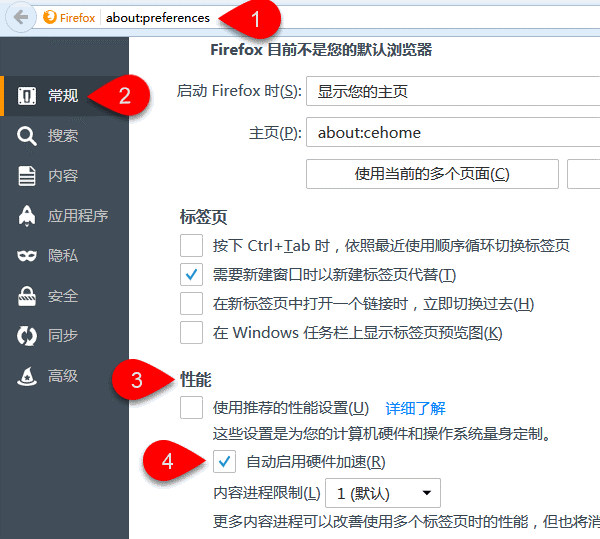Open the 高级 preferences category

click(x=64, y=376)
